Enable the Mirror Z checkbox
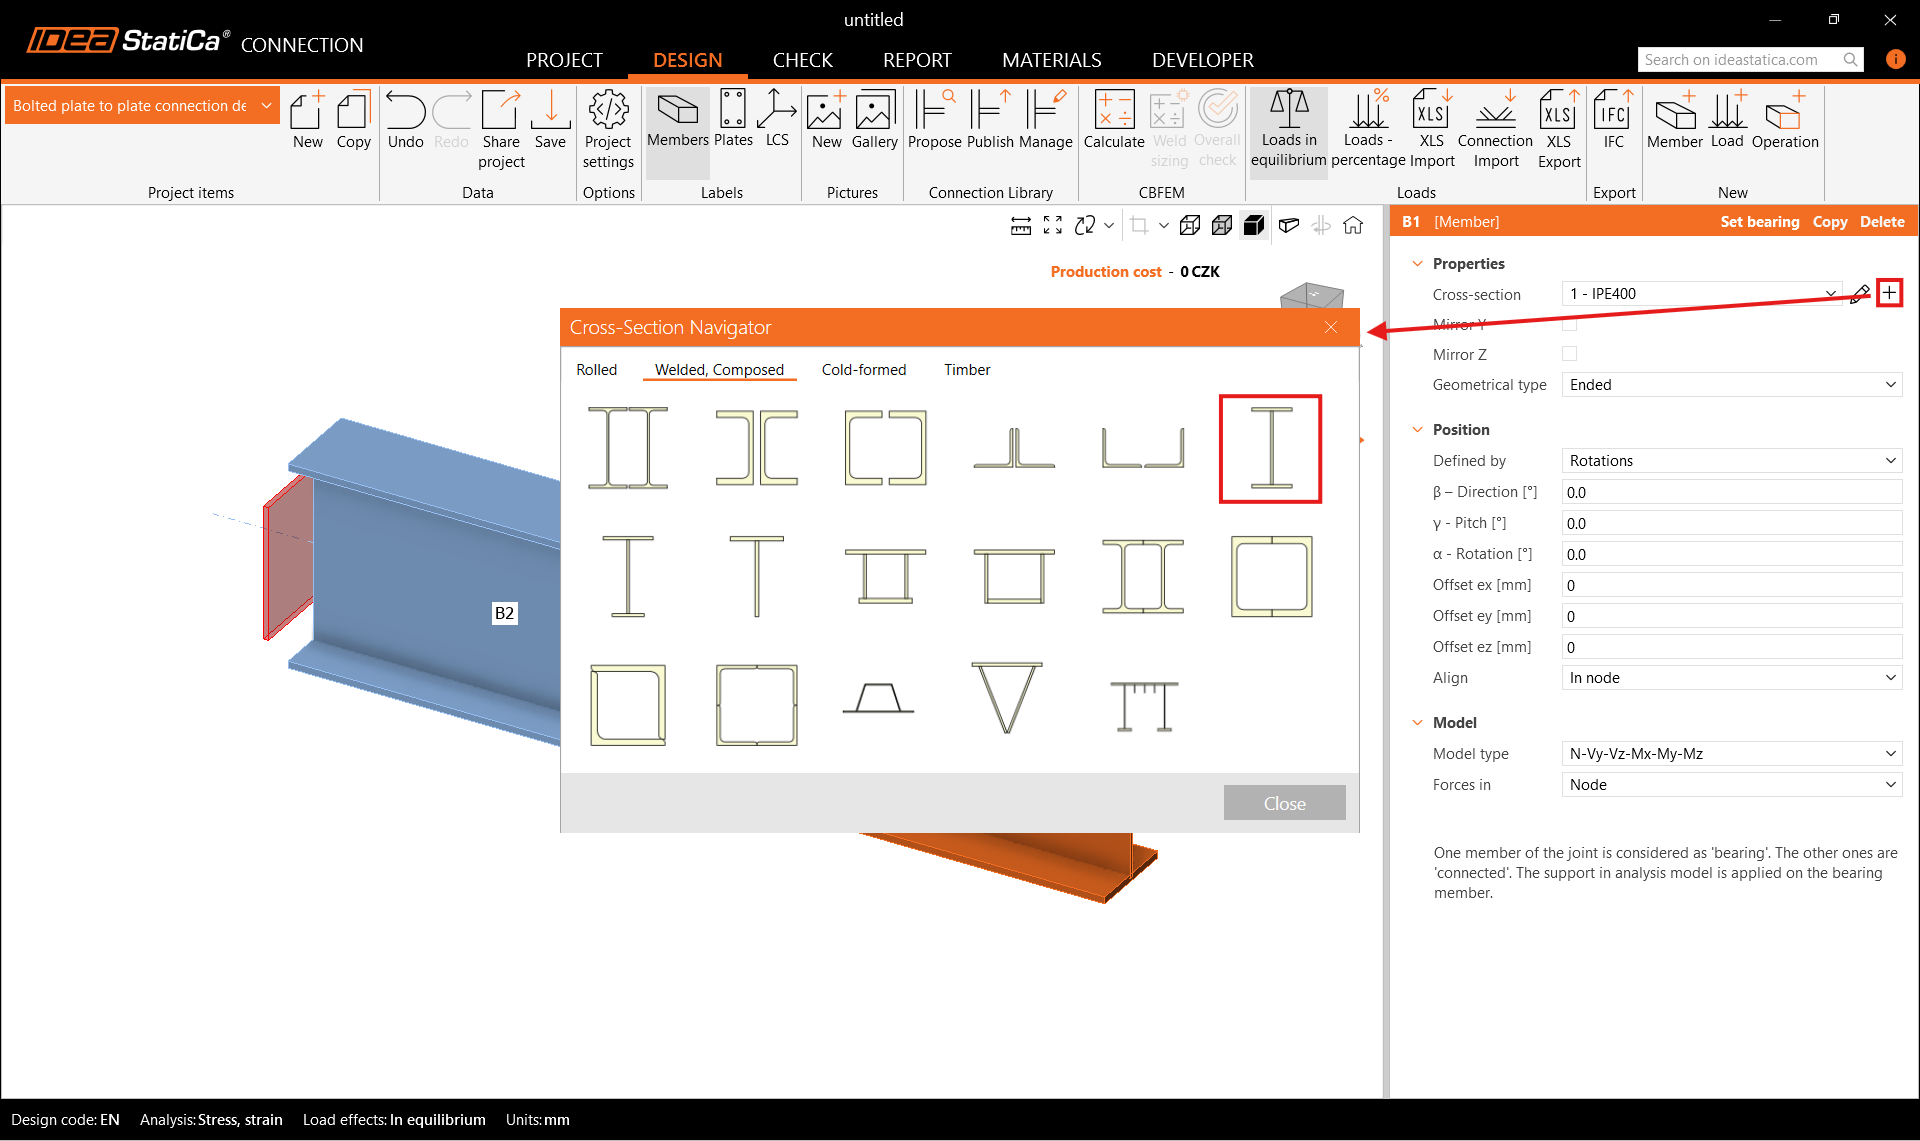 click(1569, 354)
